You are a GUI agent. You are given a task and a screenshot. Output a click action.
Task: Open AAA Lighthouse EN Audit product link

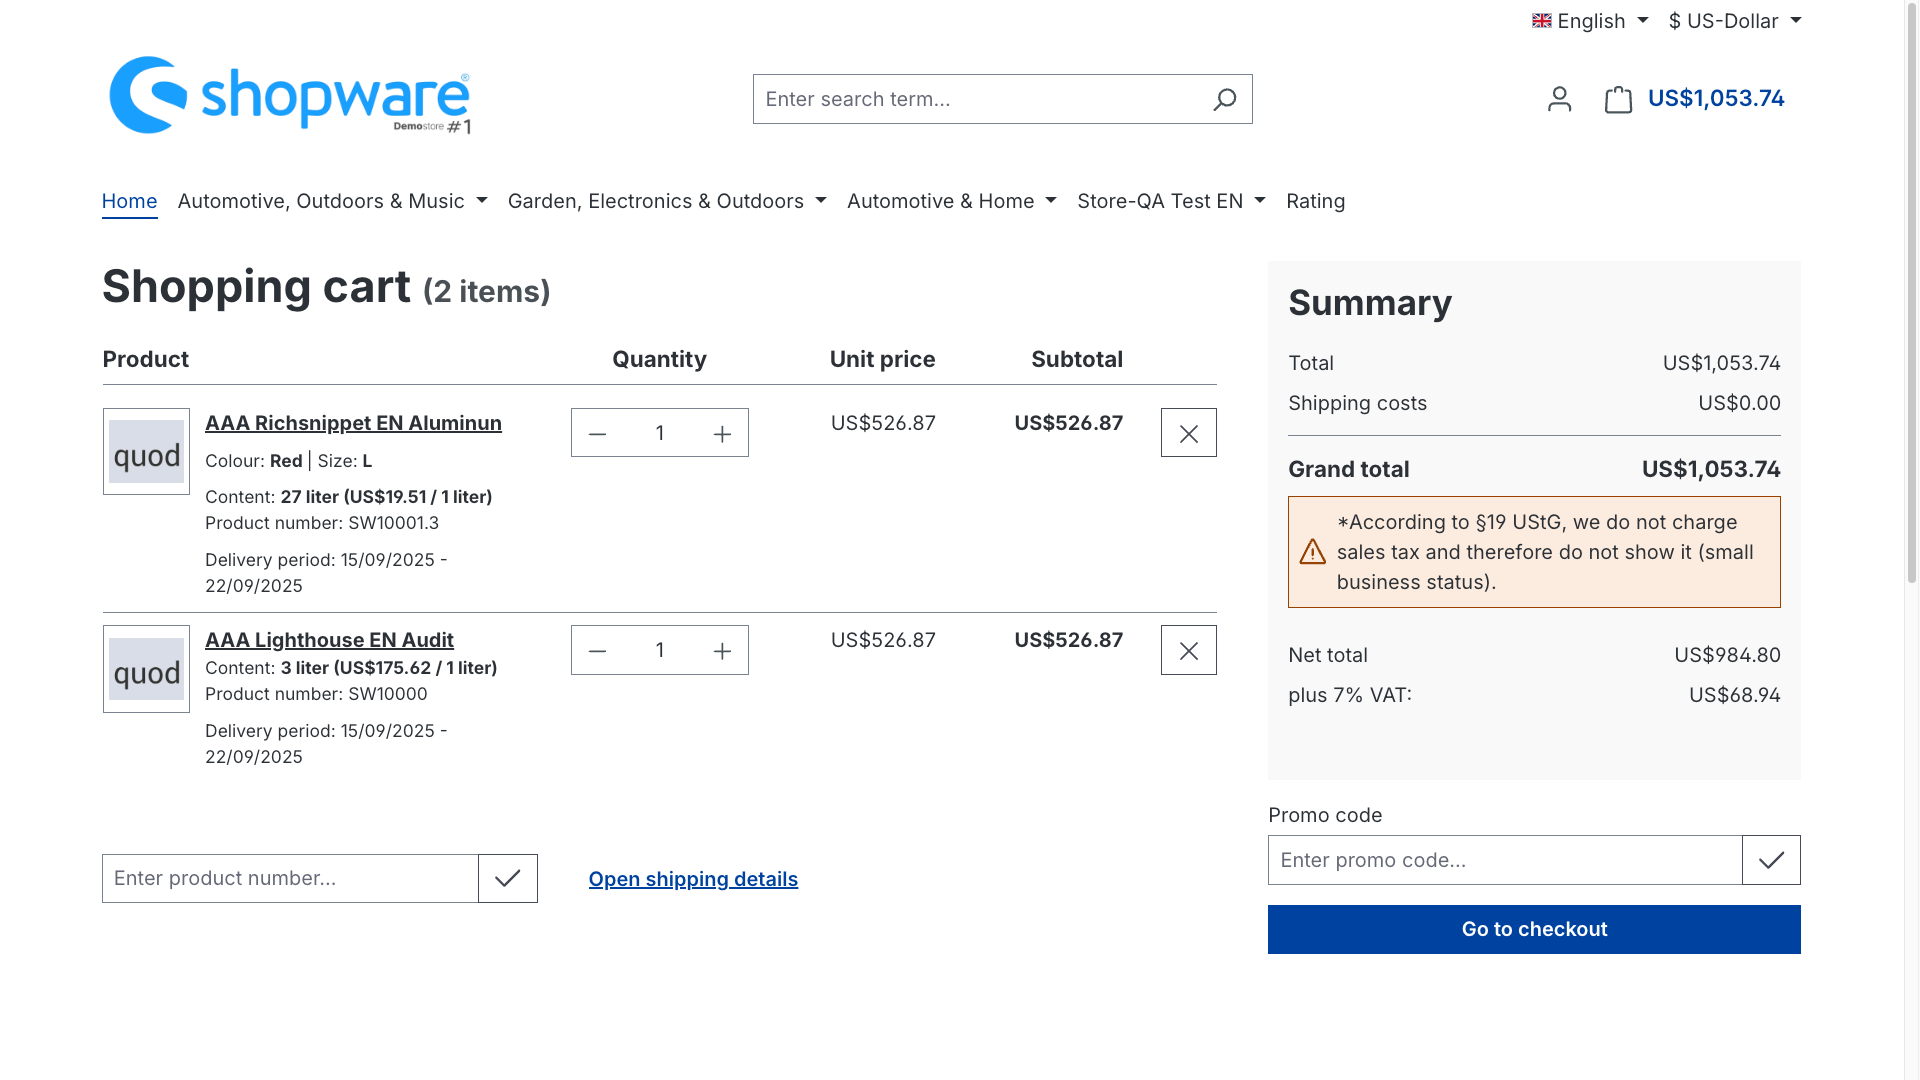pyautogui.click(x=329, y=640)
